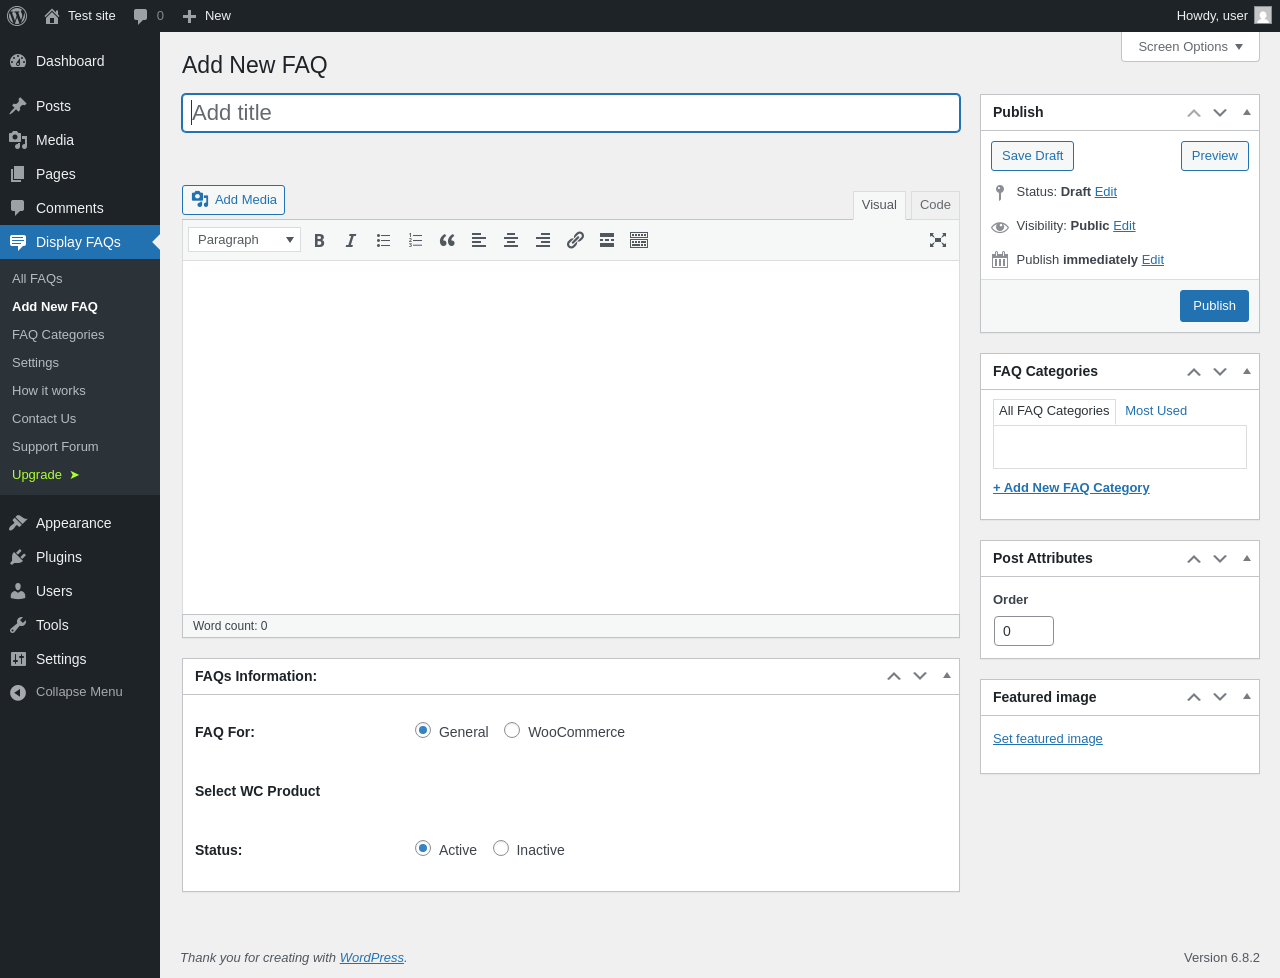Open Tools menu in sidebar
This screenshot has width=1280, height=978.
pos(80,625)
